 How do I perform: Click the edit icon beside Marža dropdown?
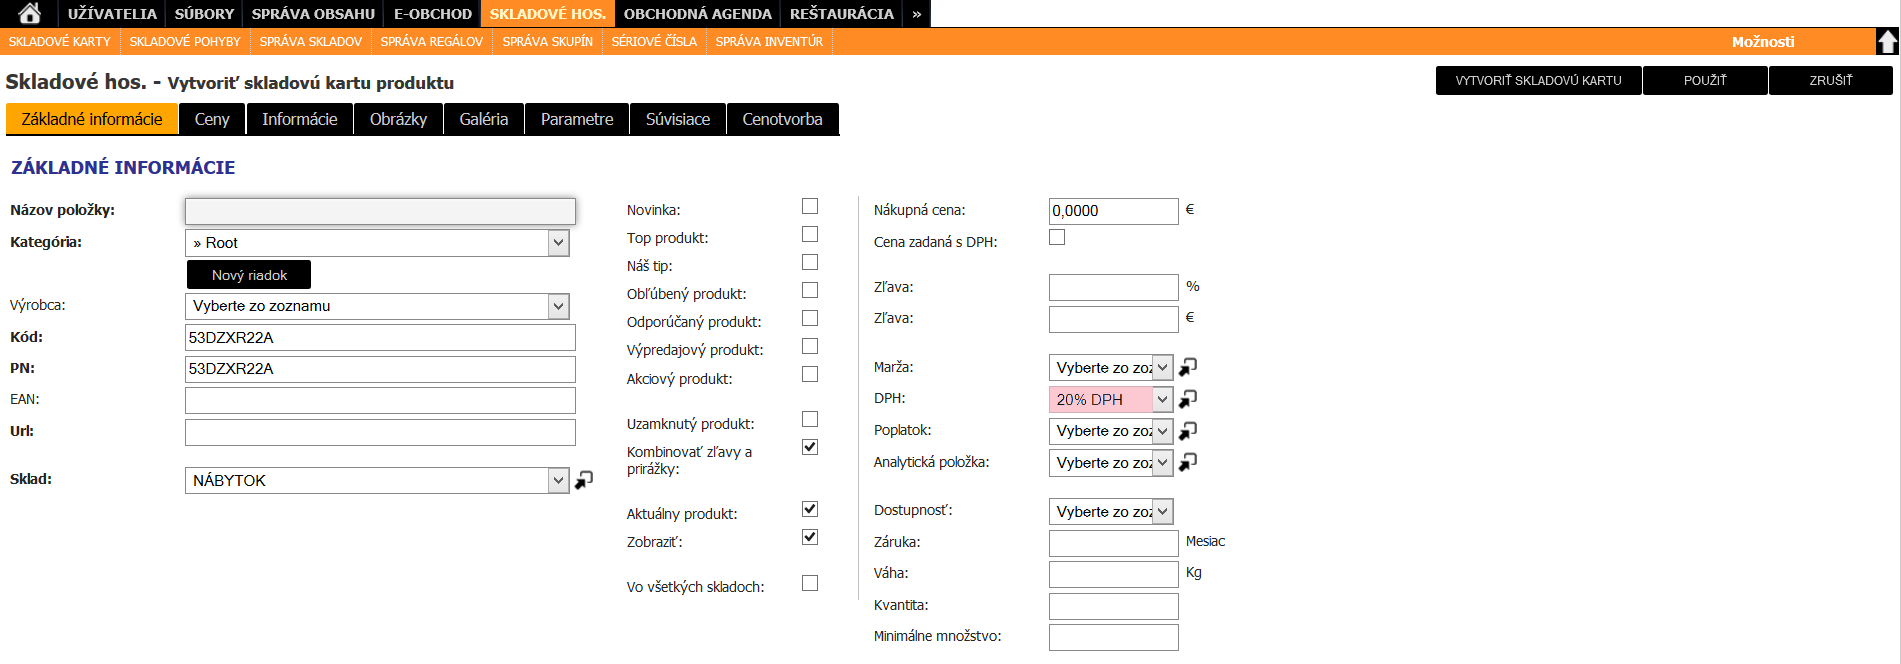(1187, 367)
